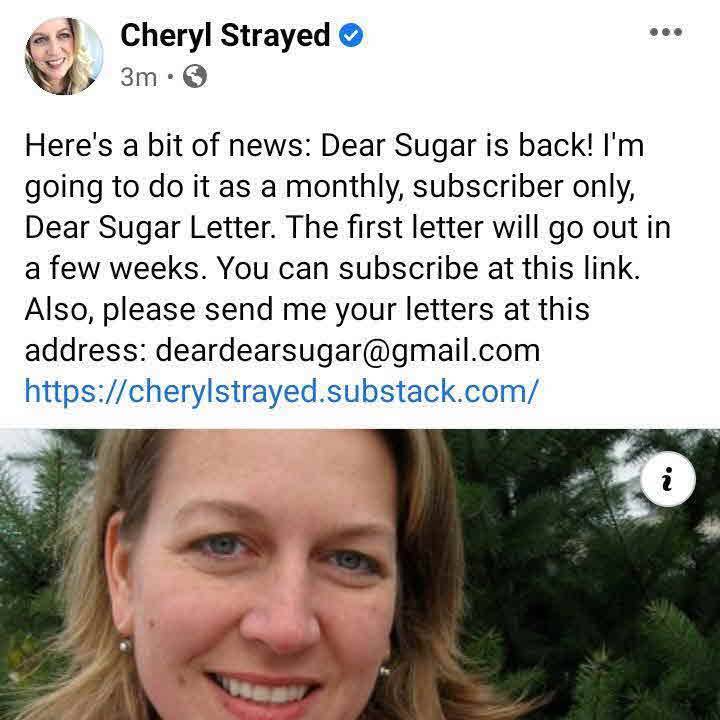This screenshot has width=720, height=720.
Task: Click the 3m post timestamp
Action: point(138,77)
